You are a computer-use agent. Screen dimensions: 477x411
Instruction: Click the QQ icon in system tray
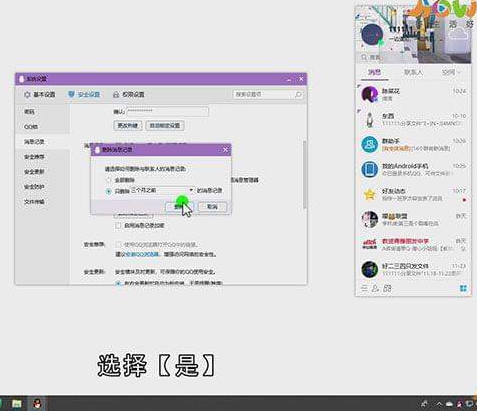point(459,404)
